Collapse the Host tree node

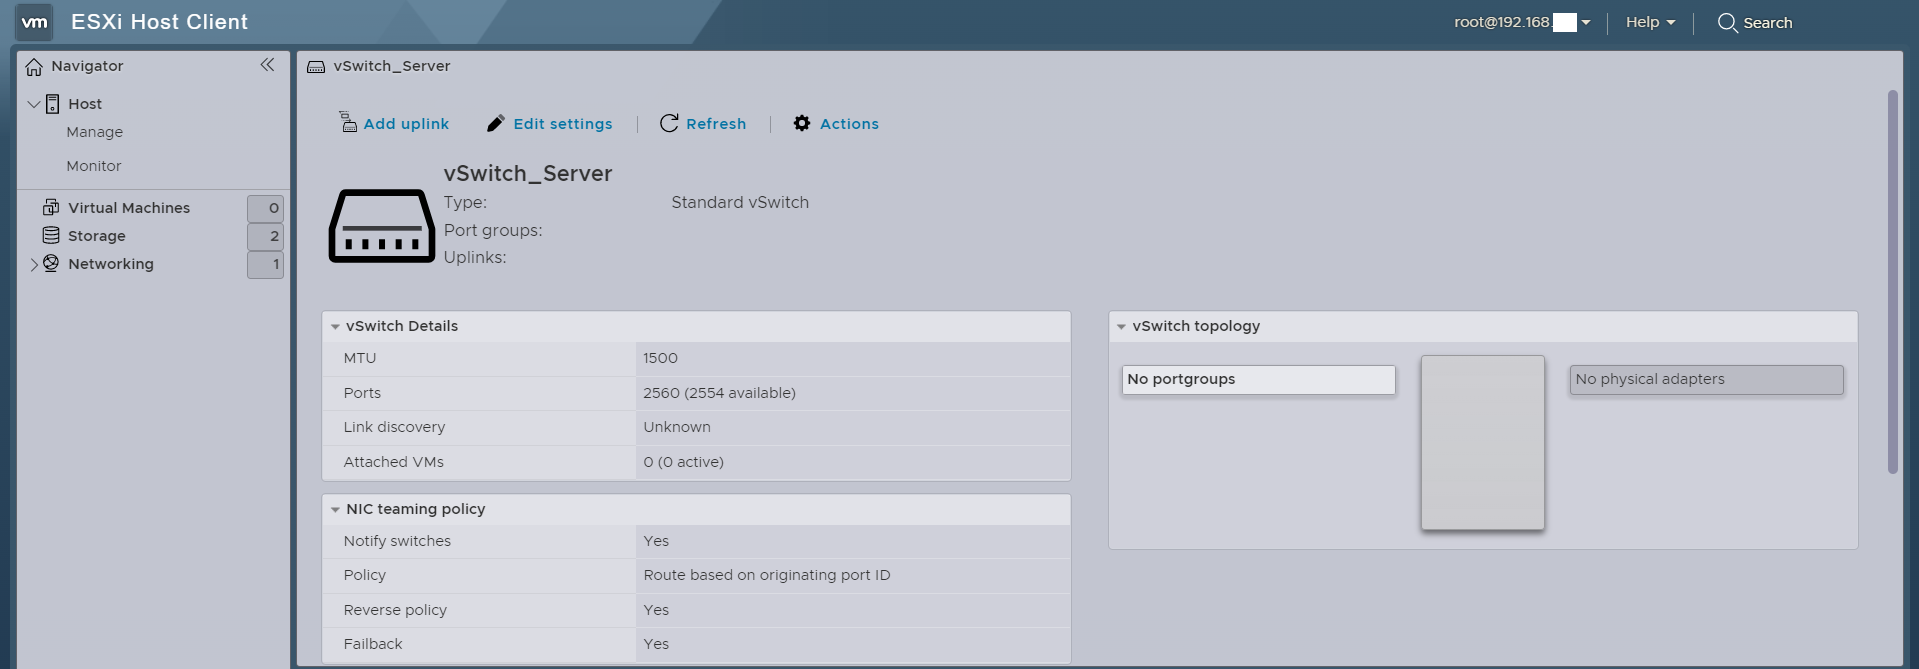(34, 104)
